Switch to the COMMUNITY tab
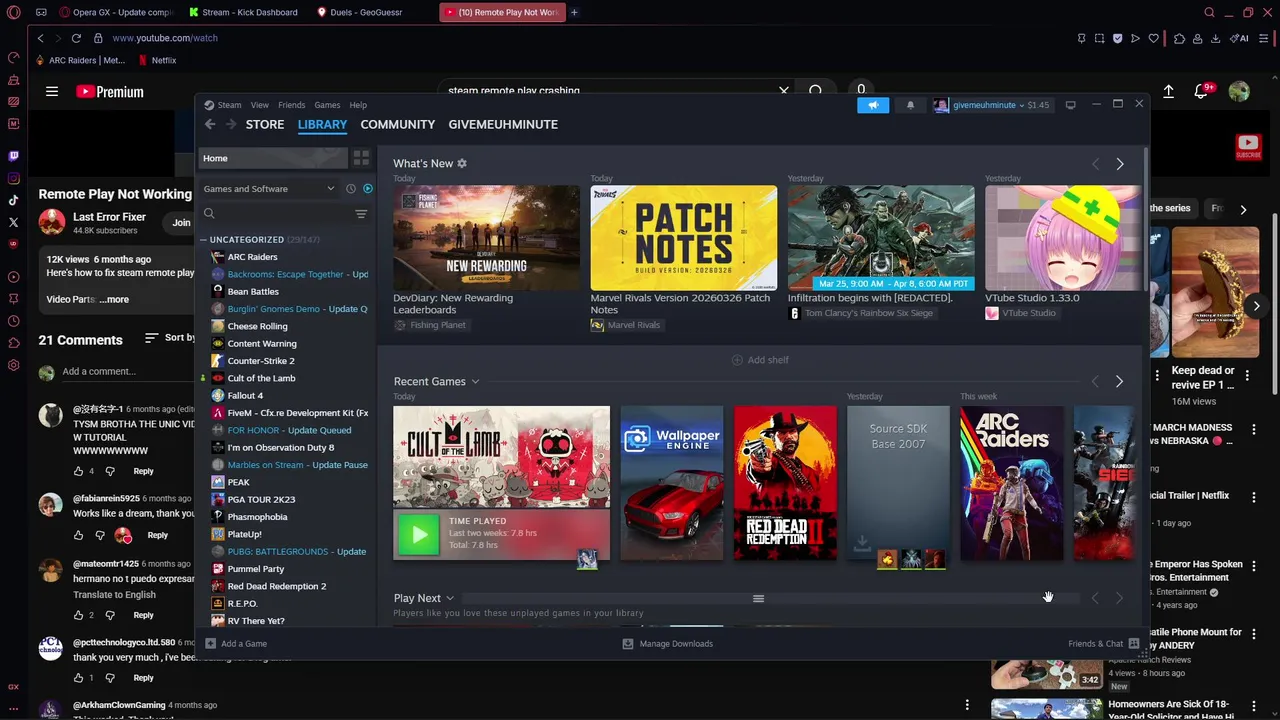The height and width of the screenshot is (720, 1280). click(x=398, y=124)
